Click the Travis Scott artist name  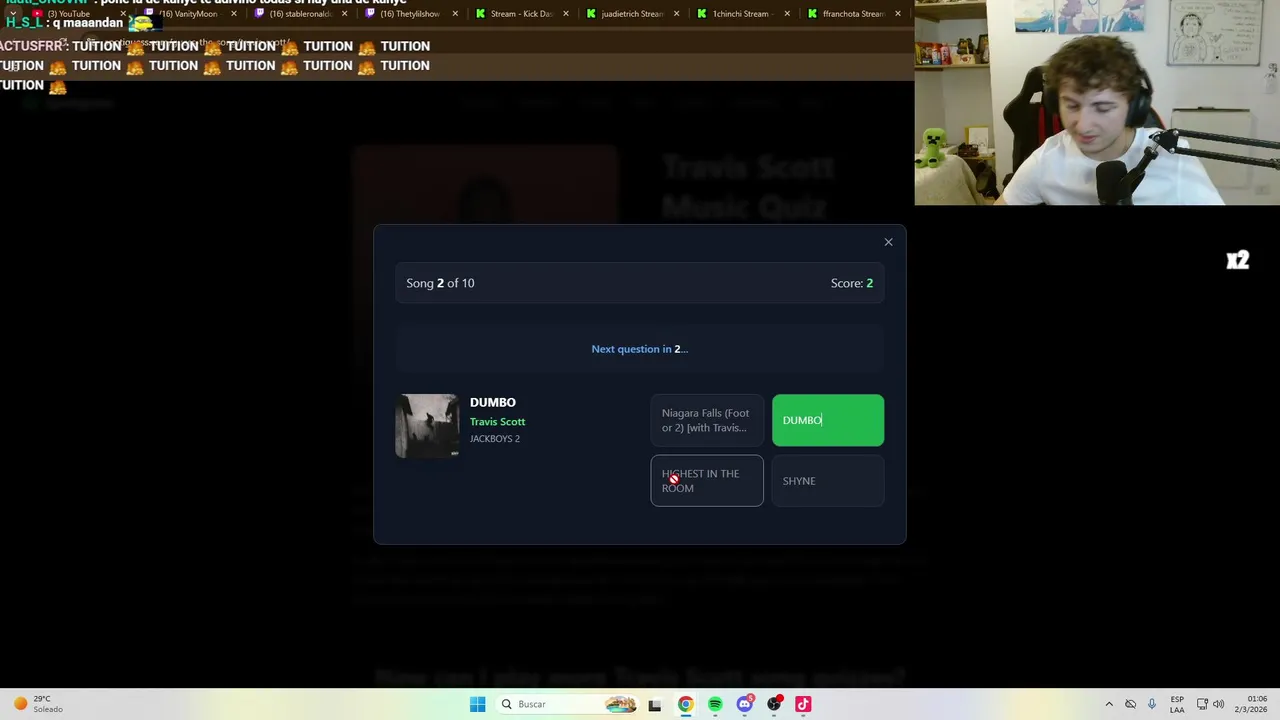click(497, 422)
